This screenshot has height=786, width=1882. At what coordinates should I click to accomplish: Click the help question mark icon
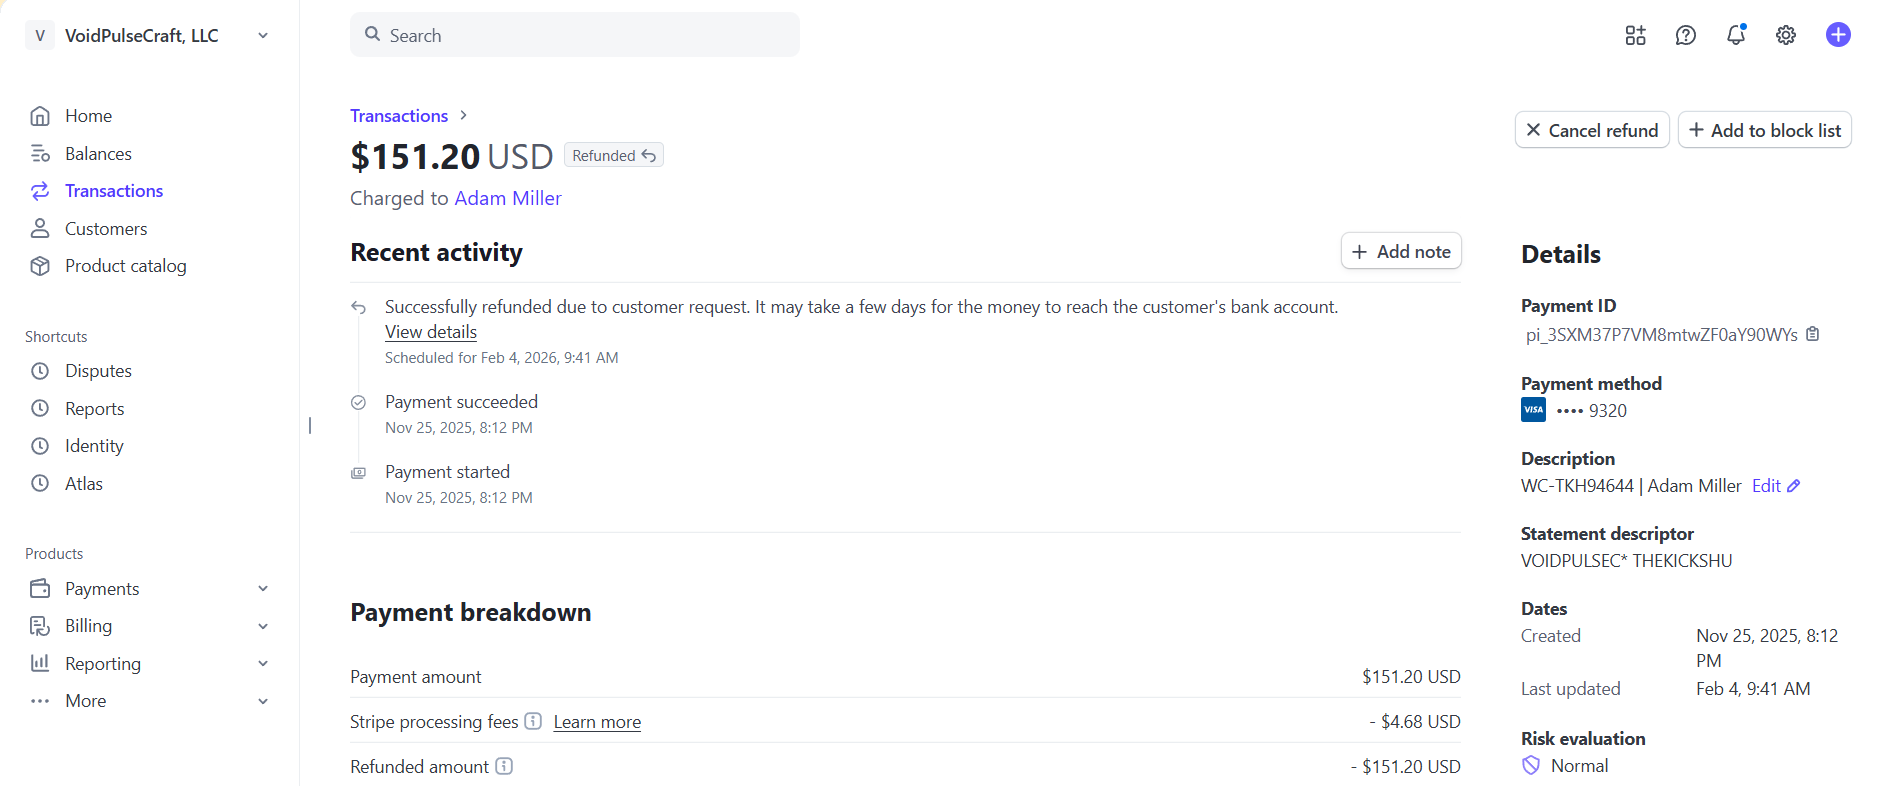click(1686, 35)
